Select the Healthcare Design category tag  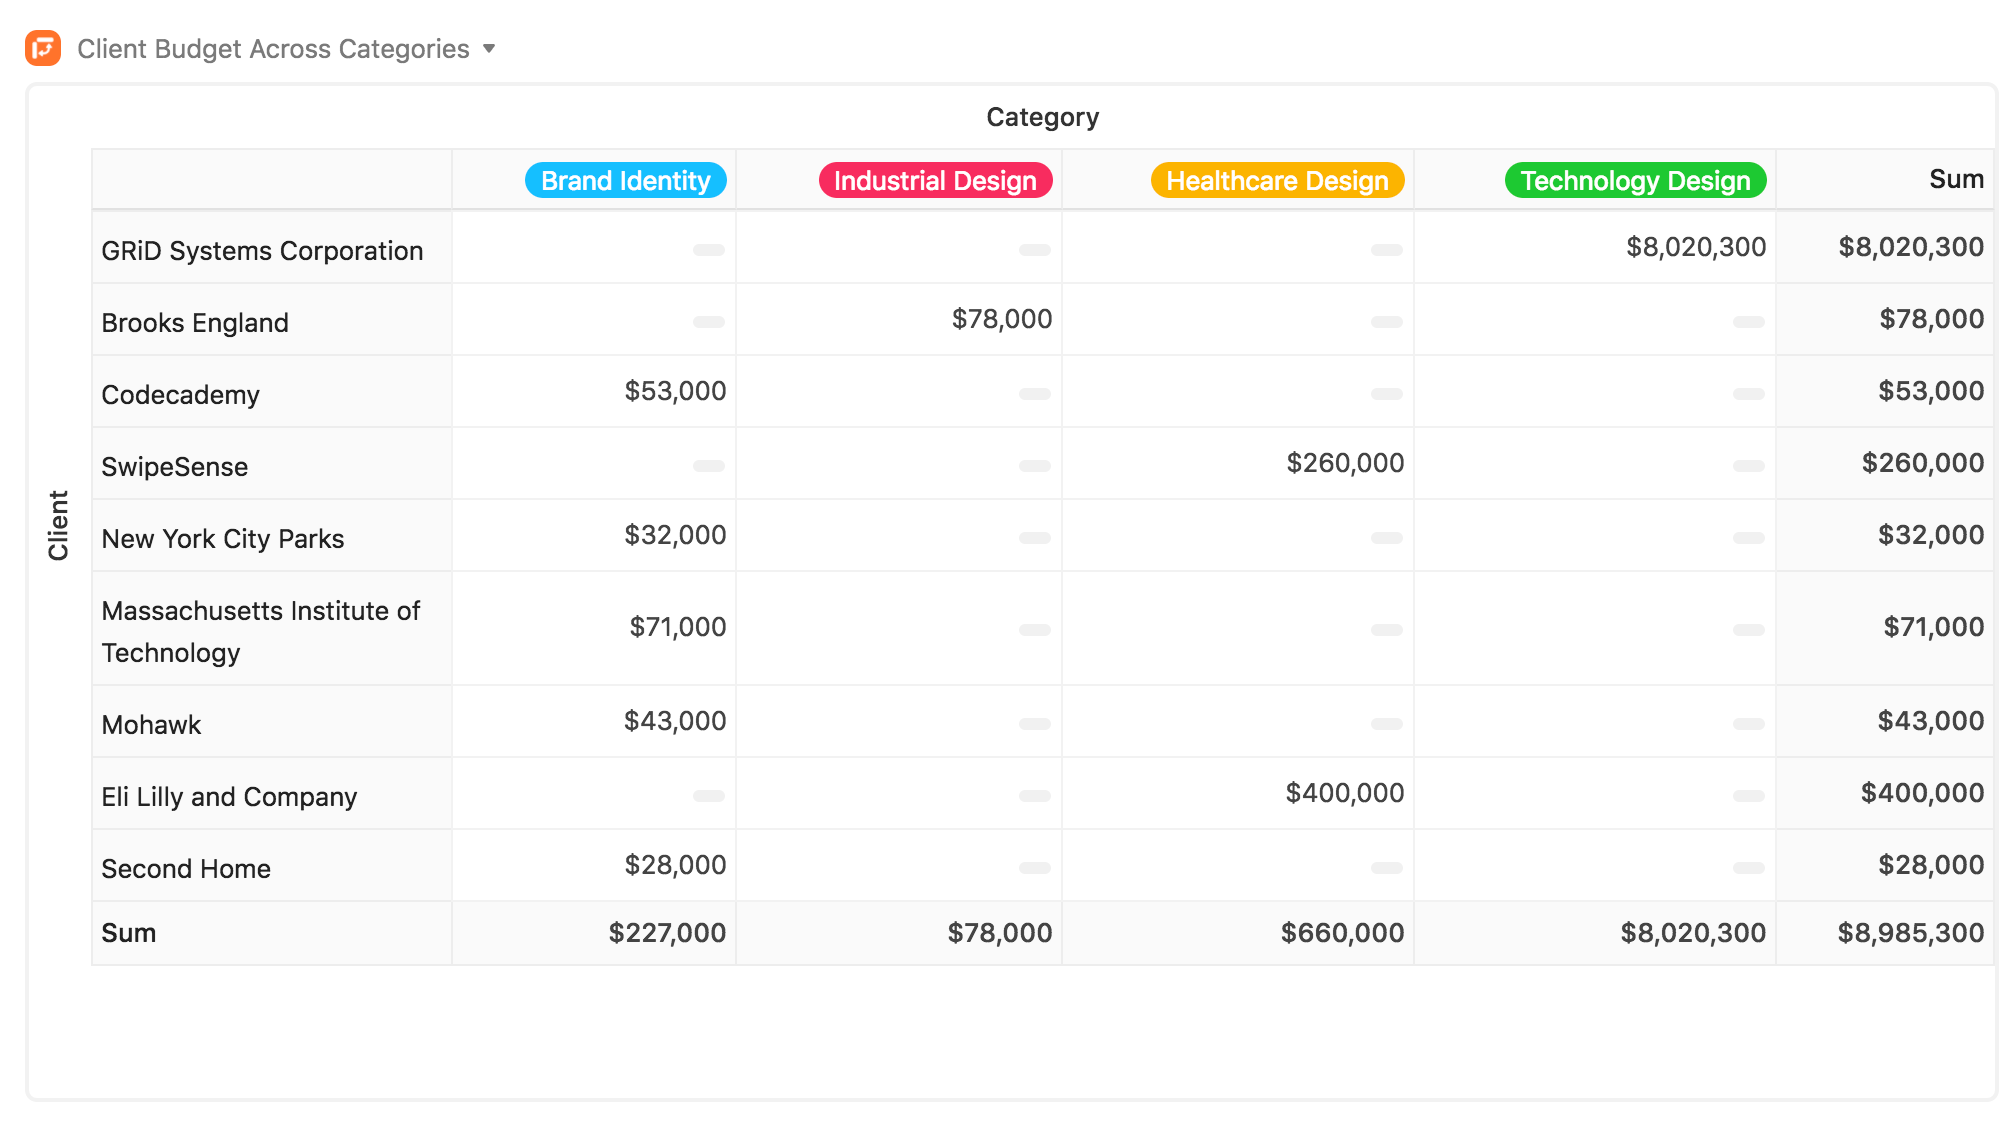click(1277, 180)
